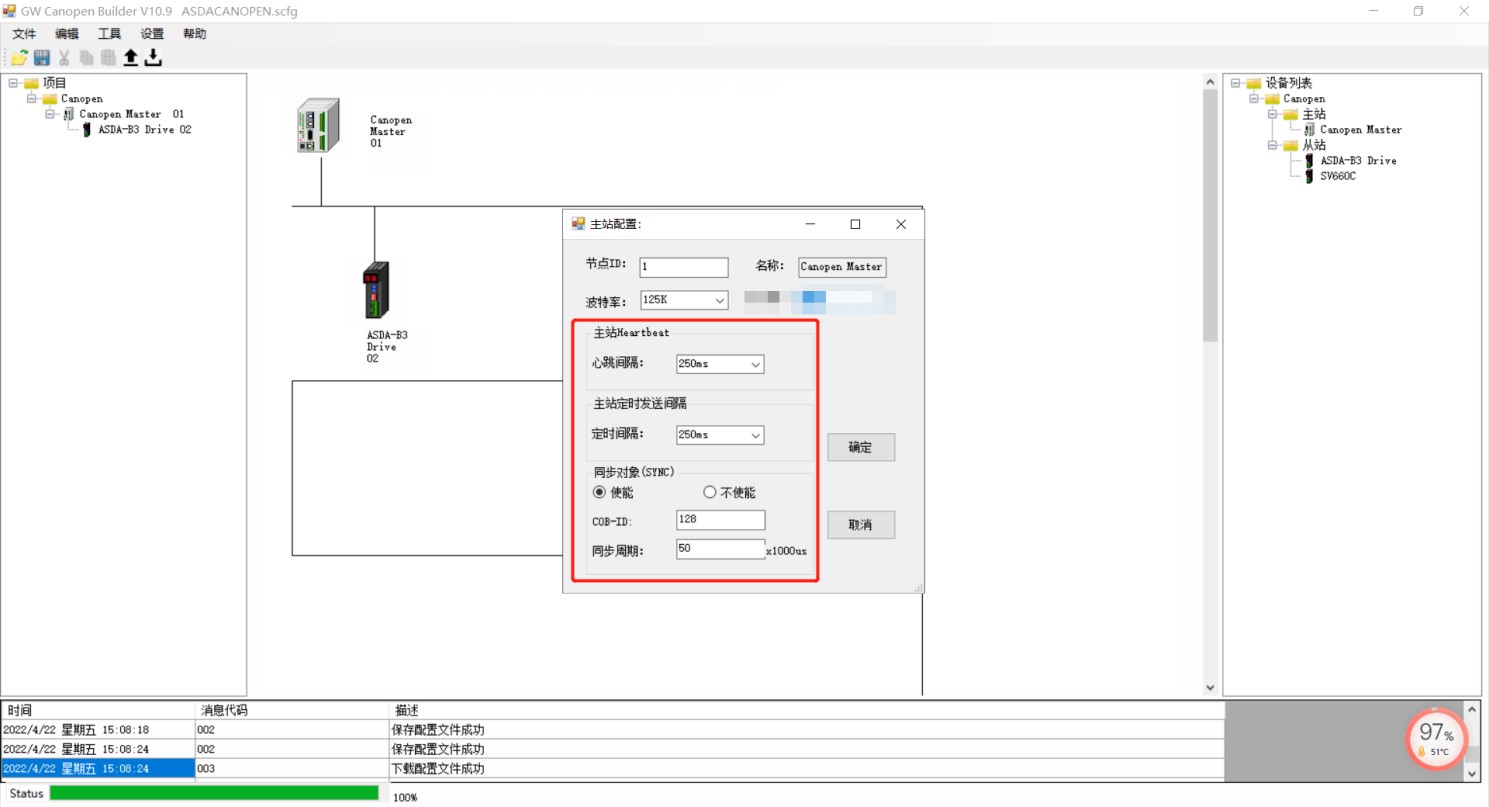
Task: Click the SV660C drive icon in device list
Action: [1310, 176]
